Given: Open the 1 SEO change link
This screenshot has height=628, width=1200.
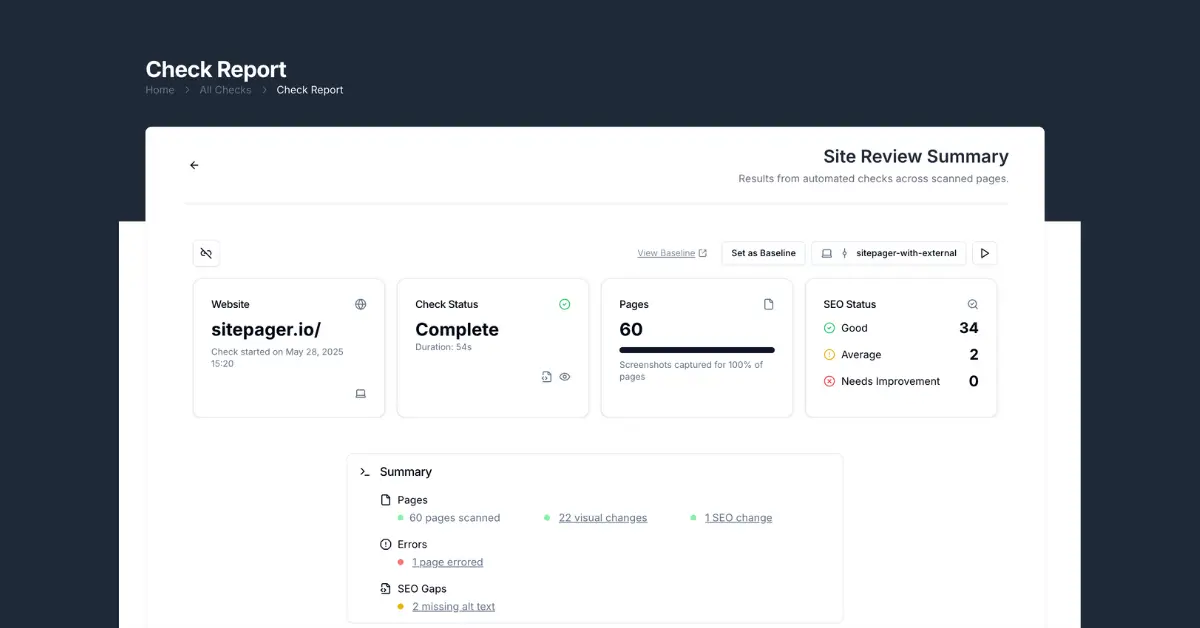Looking at the screenshot, I should point(738,518).
